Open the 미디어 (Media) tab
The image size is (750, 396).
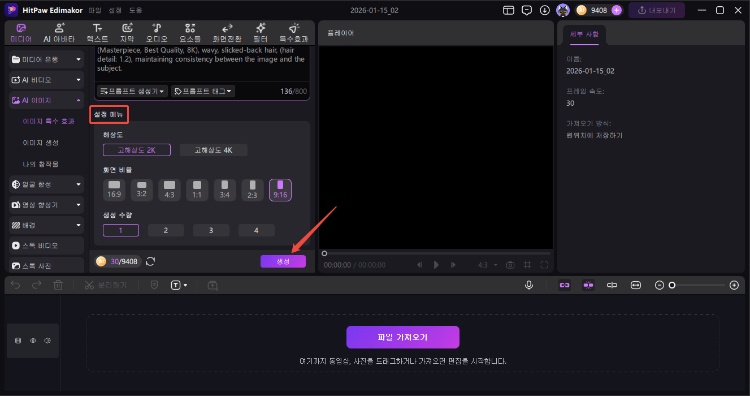(21, 33)
